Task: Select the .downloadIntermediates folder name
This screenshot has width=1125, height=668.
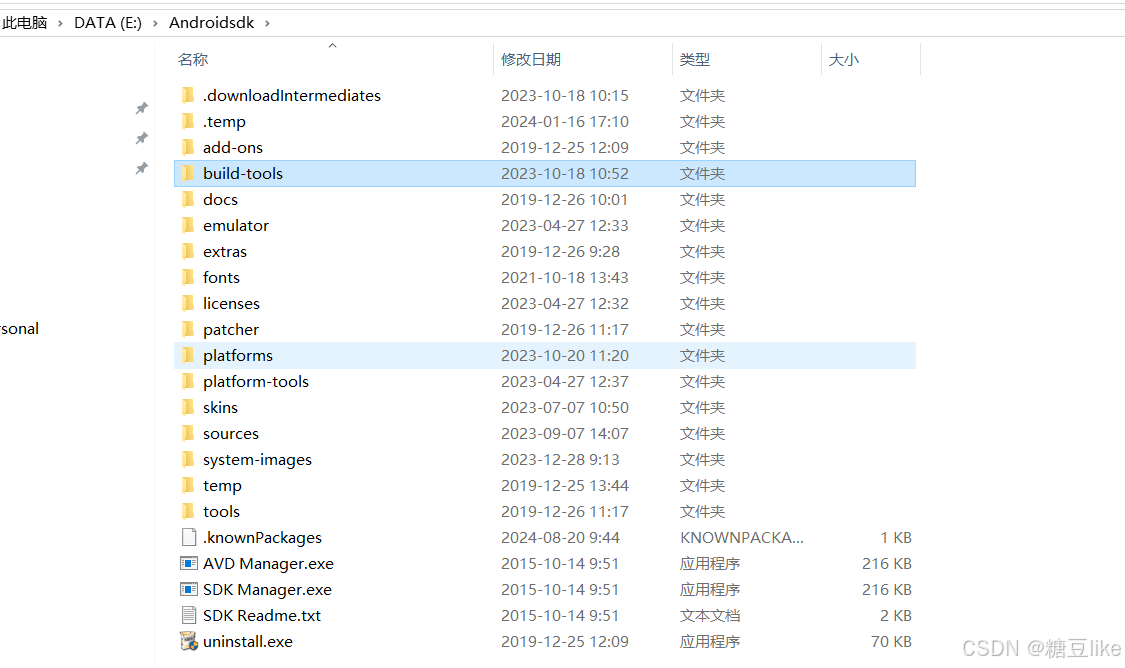Action: pyautogui.click(x=292, y=95)
